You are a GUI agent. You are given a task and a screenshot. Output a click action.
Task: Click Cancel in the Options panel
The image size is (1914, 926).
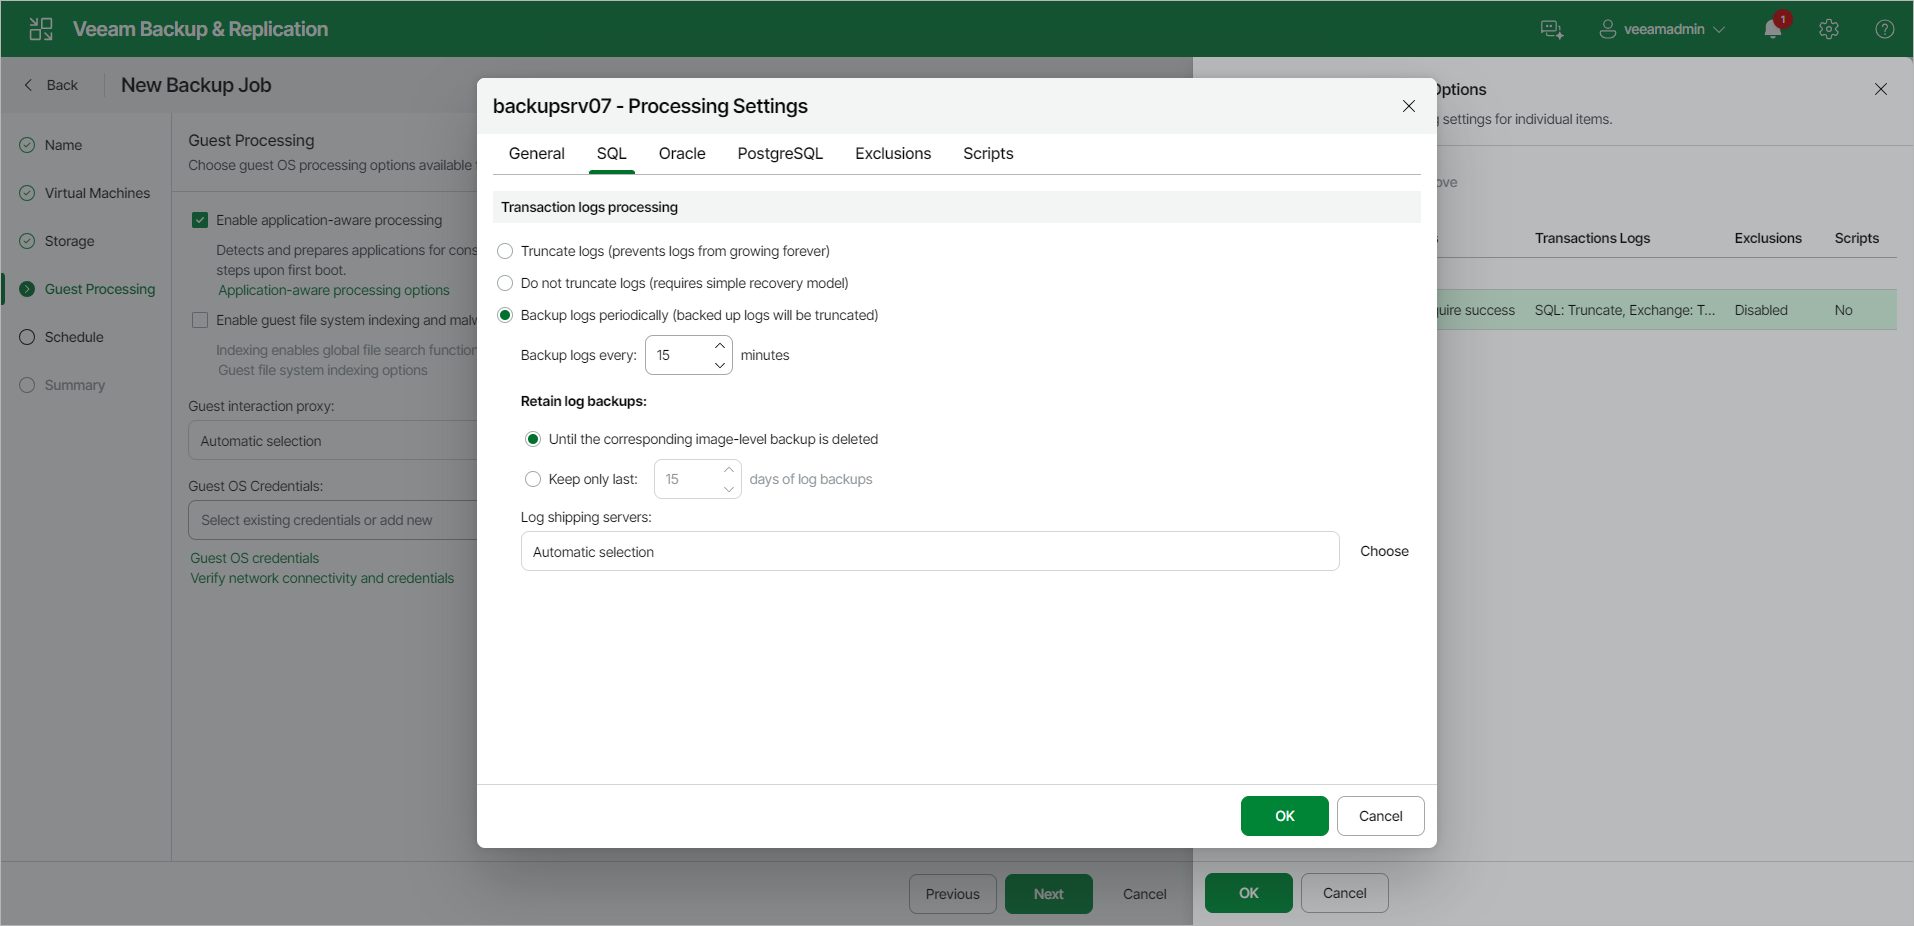[1345, 893]
